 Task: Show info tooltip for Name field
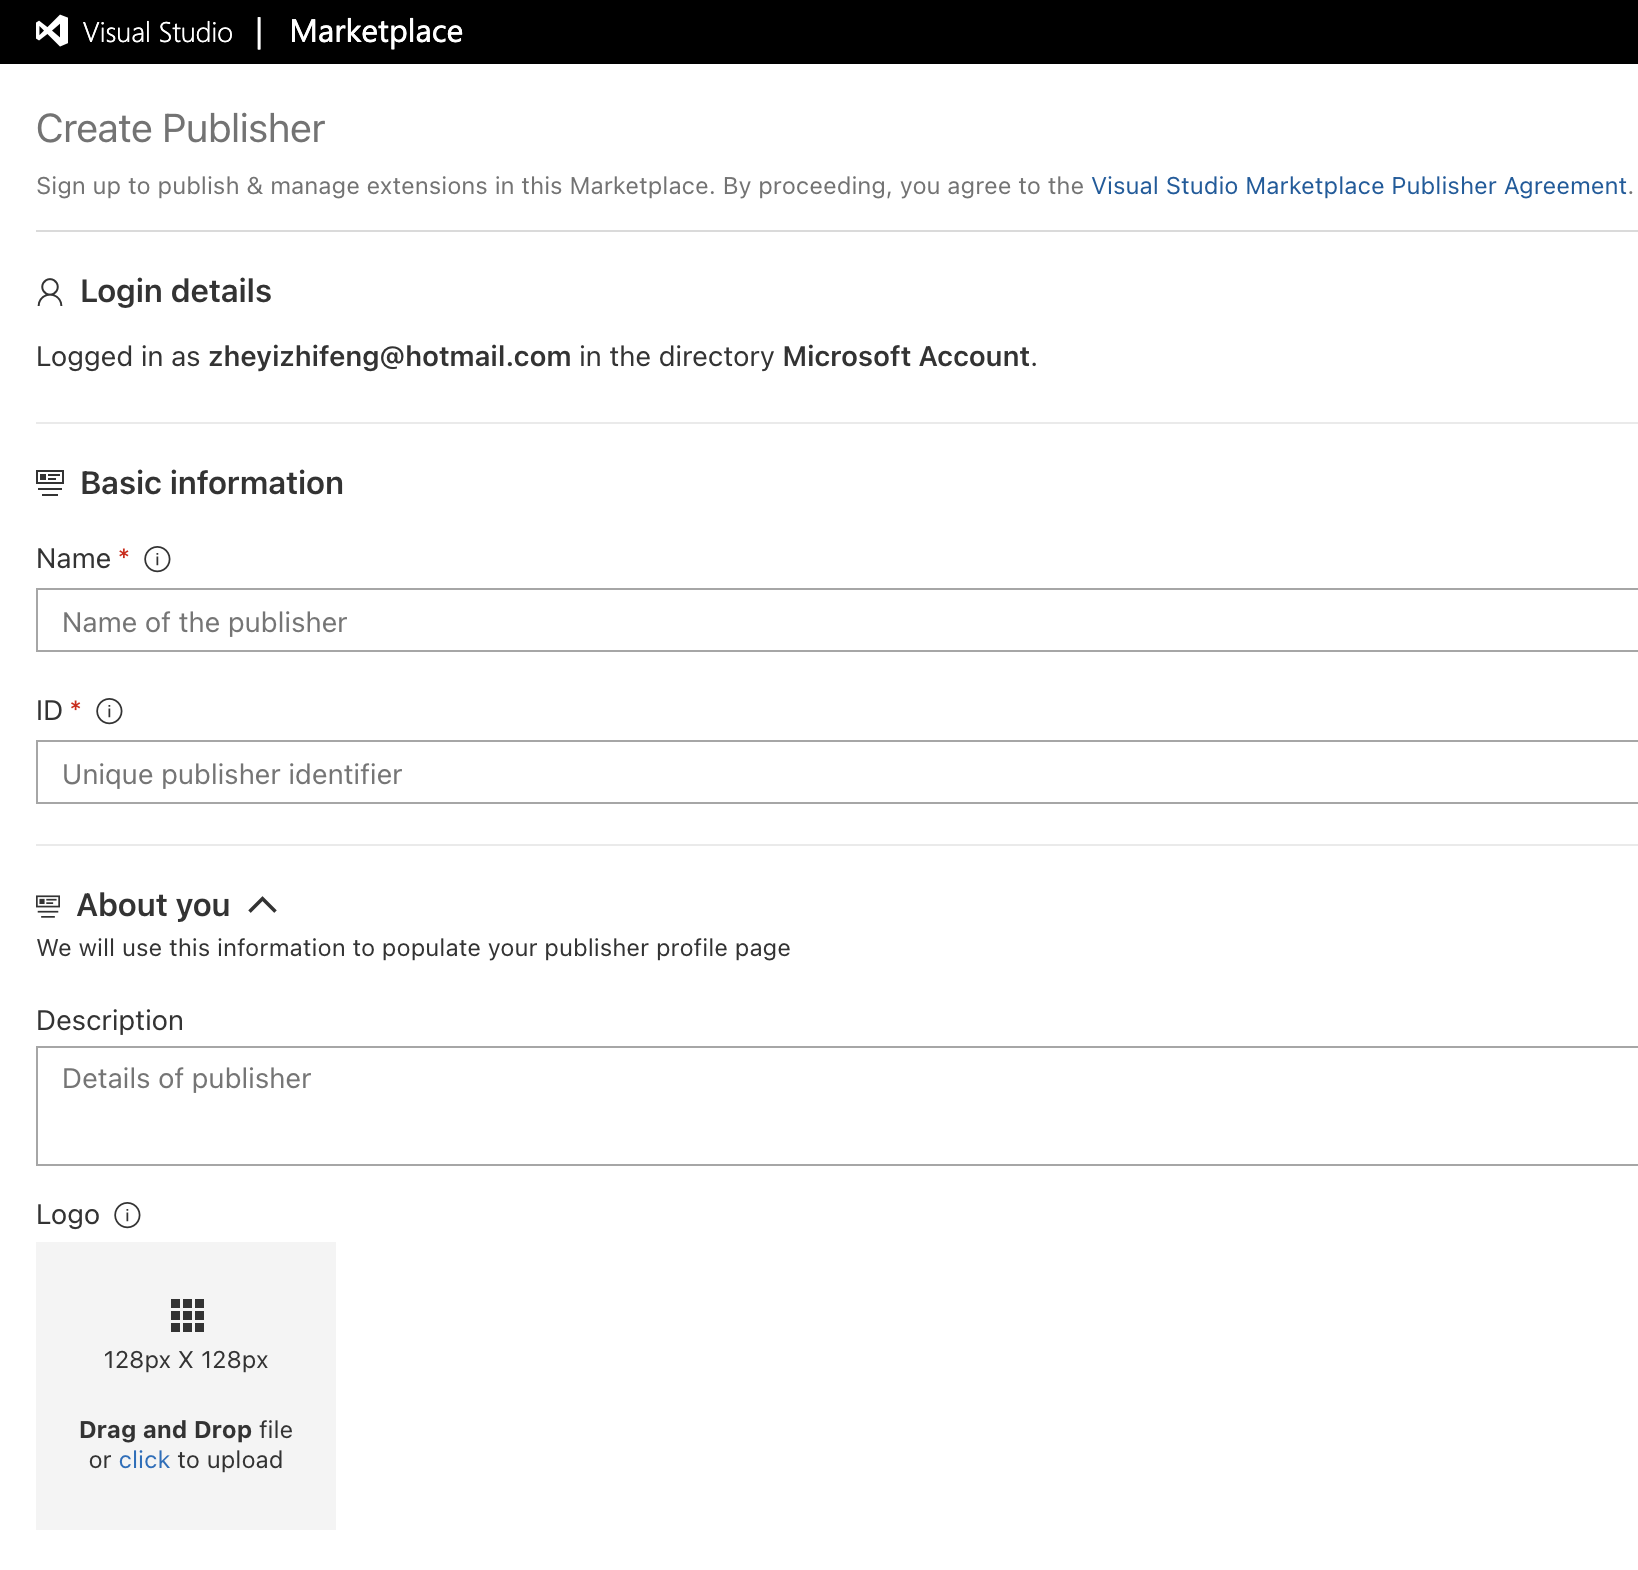coord(157,559)
